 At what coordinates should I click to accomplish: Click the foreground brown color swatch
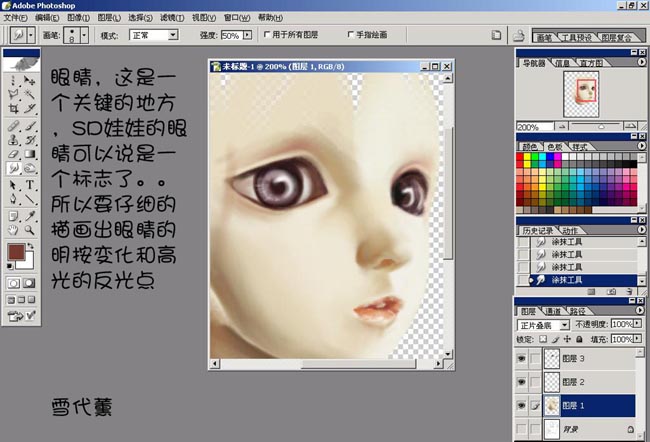(17, 253)
